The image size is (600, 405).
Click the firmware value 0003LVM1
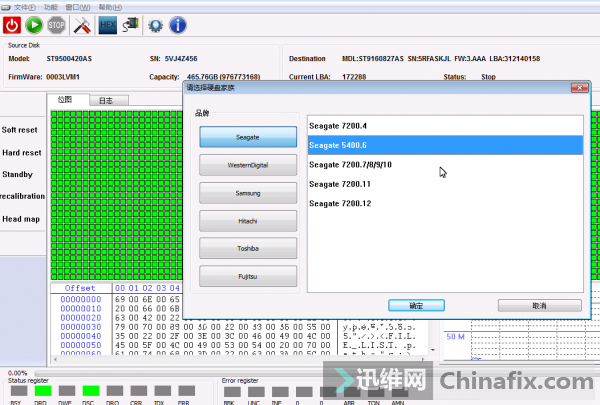pyautogui.click(x=63, y=77)
